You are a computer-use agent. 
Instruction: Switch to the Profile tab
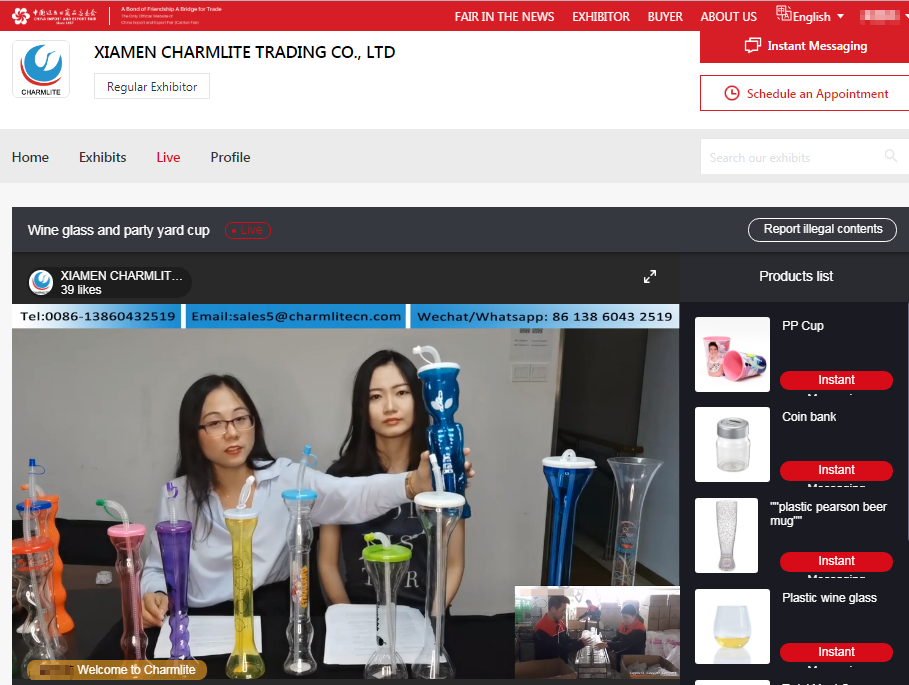click(230, 157)
